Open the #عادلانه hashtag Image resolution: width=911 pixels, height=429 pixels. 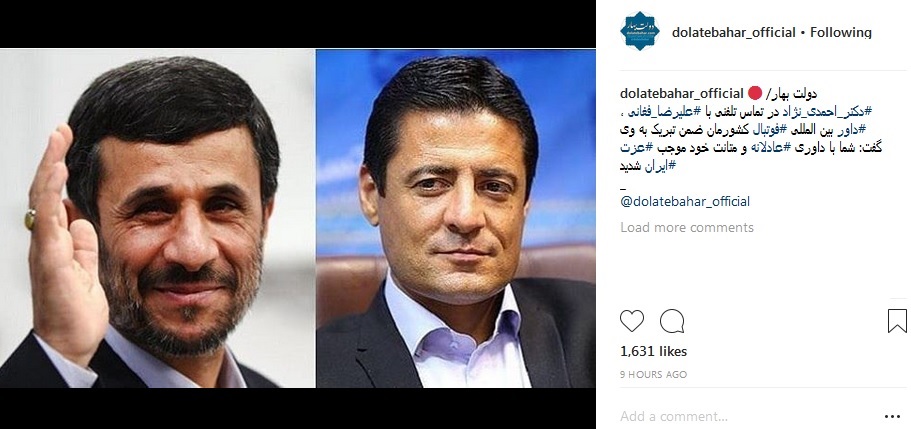point(763,148)
